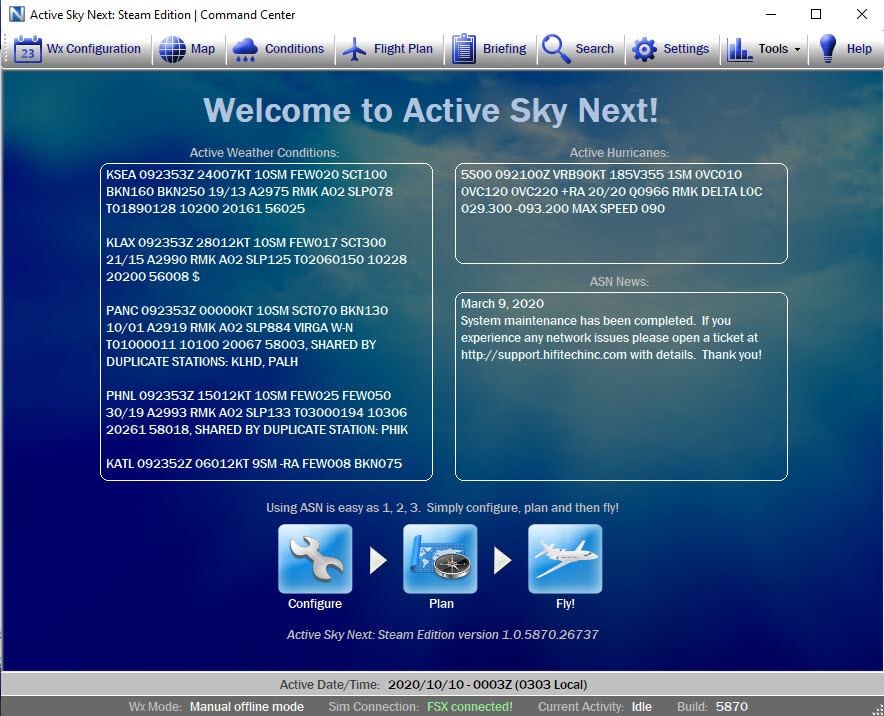Minimize the Command Center window
Image resolution: width=884 pixels, height=716 pixels.
tap(771, 15)
